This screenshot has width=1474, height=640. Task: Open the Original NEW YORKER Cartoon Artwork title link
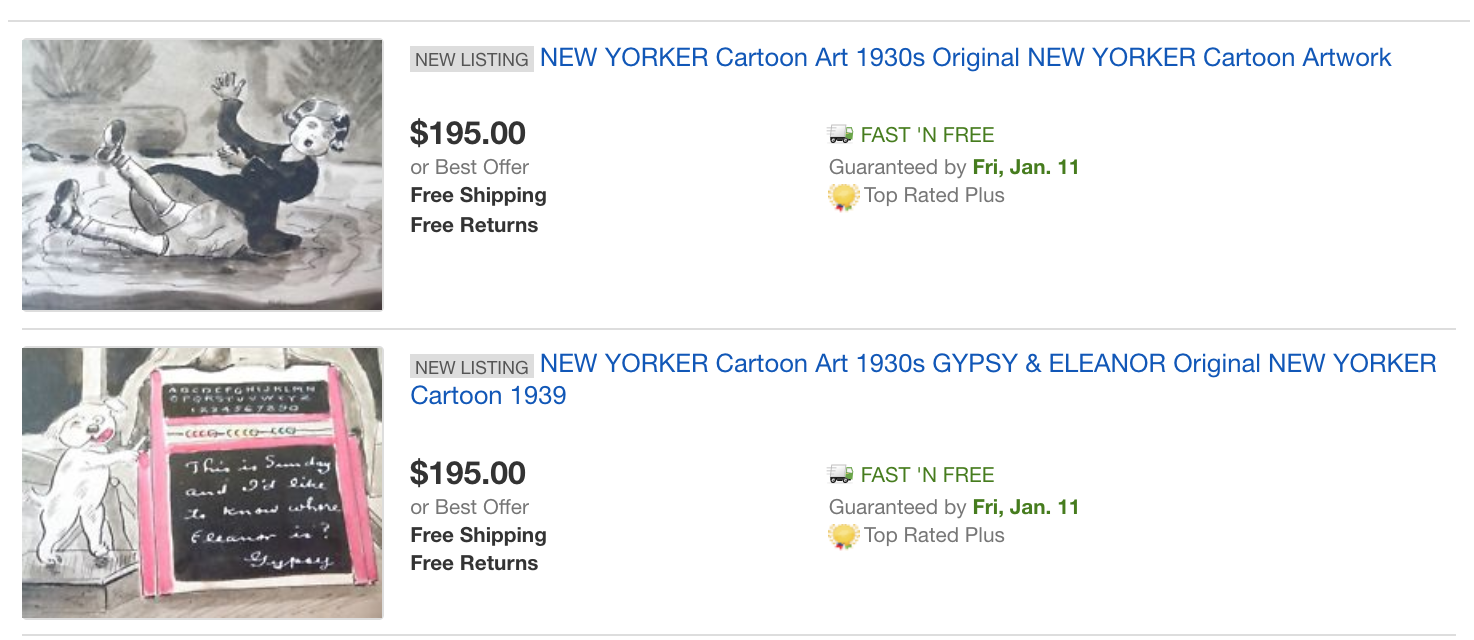965,58
